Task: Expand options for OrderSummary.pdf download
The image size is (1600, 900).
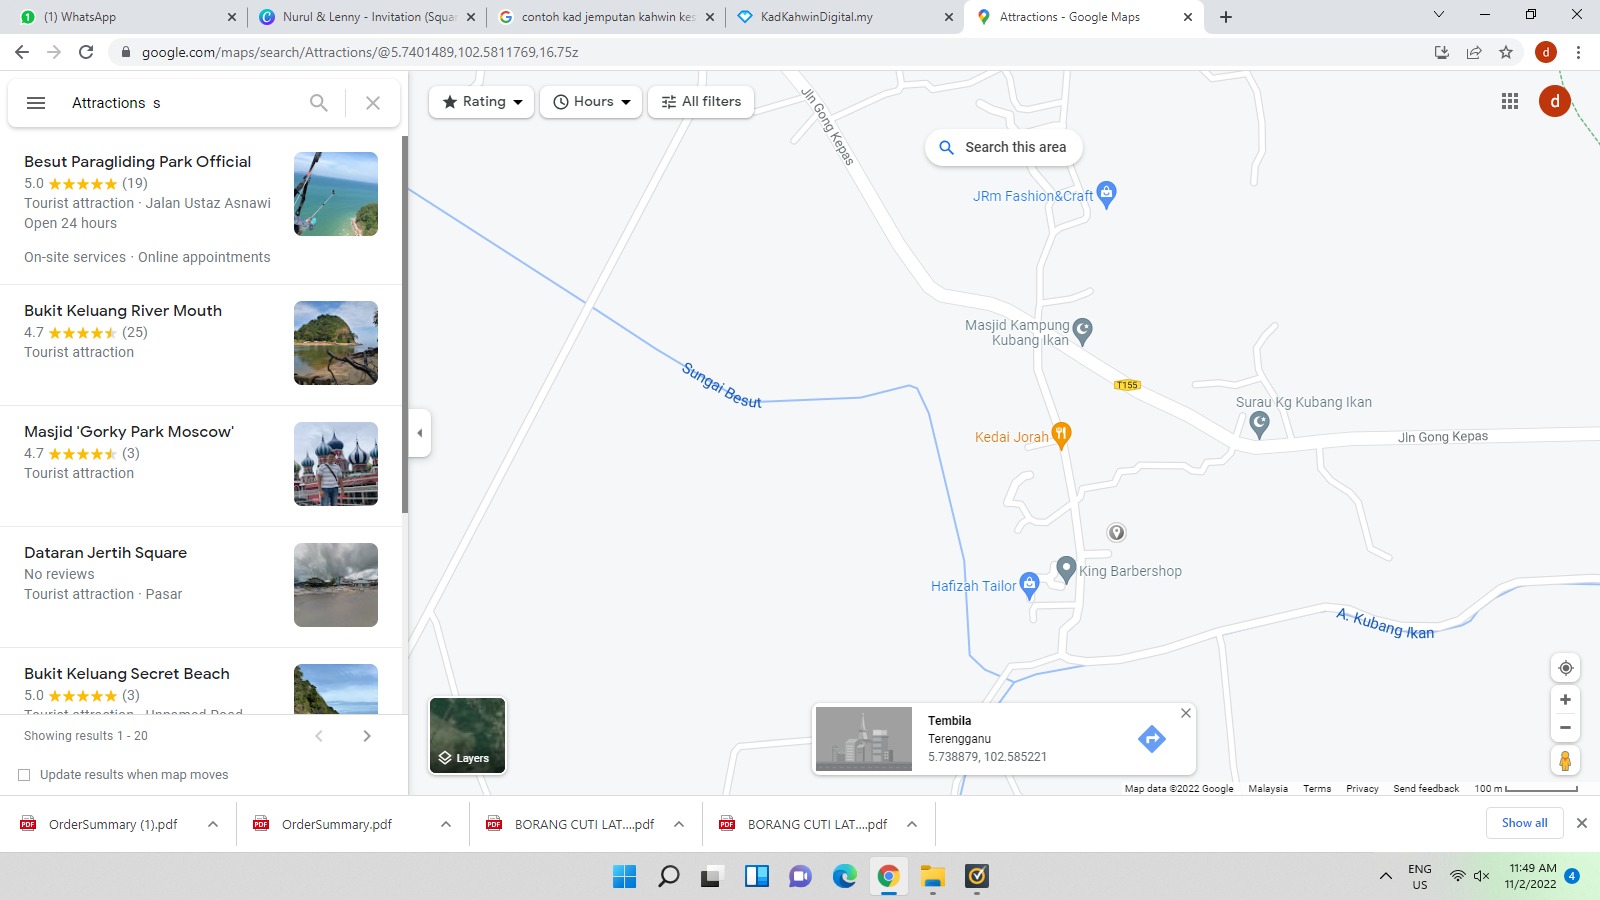Action: pyautogui.click(x=446, y=824)
